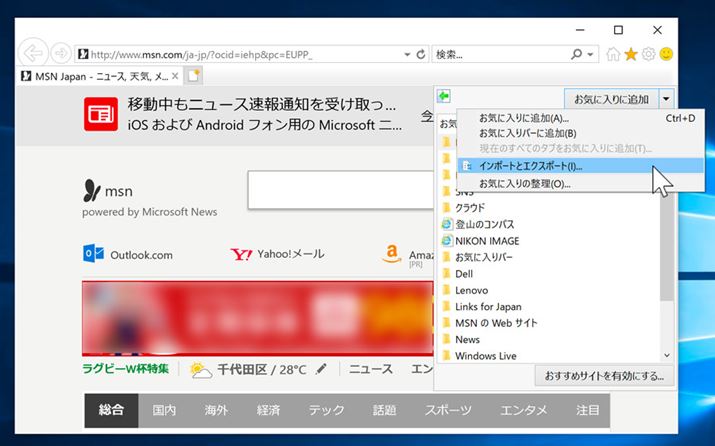Click the refresh icon in address bar

(x=421, y=53)
